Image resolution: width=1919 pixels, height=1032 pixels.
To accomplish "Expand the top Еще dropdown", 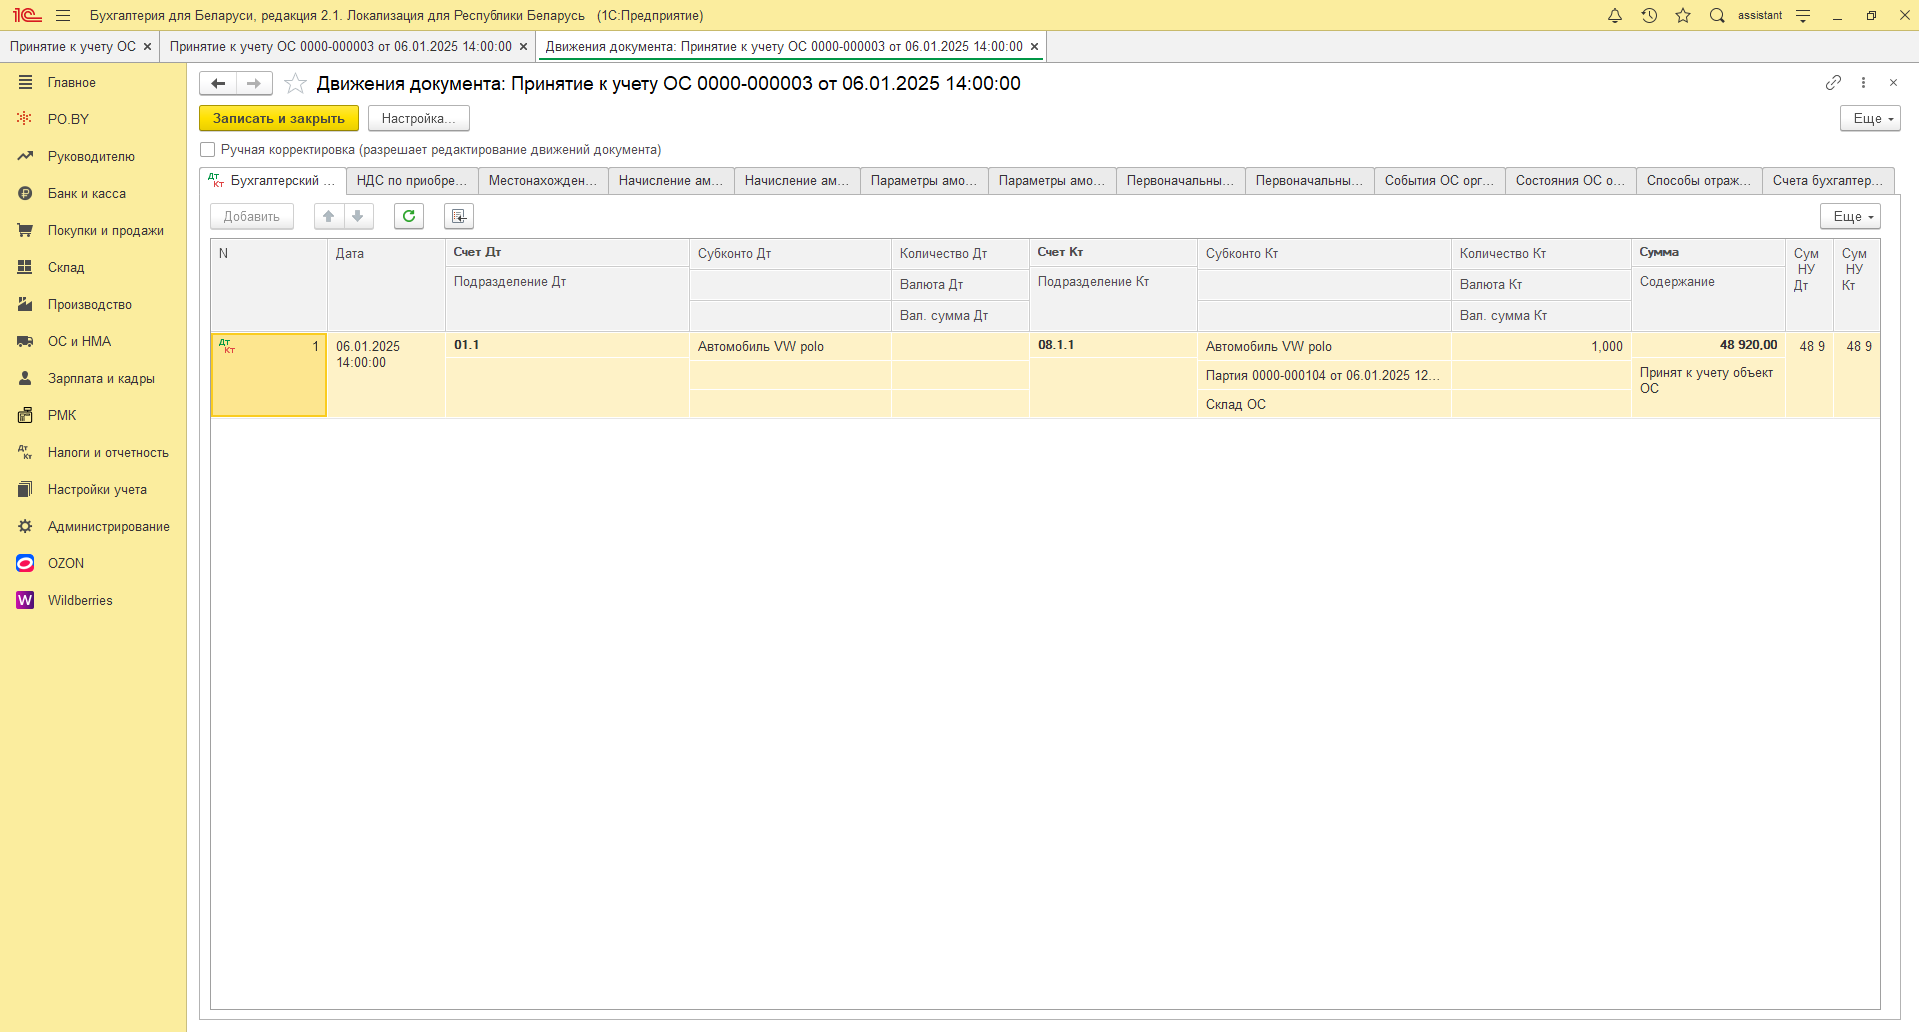I will (1869, 118).
